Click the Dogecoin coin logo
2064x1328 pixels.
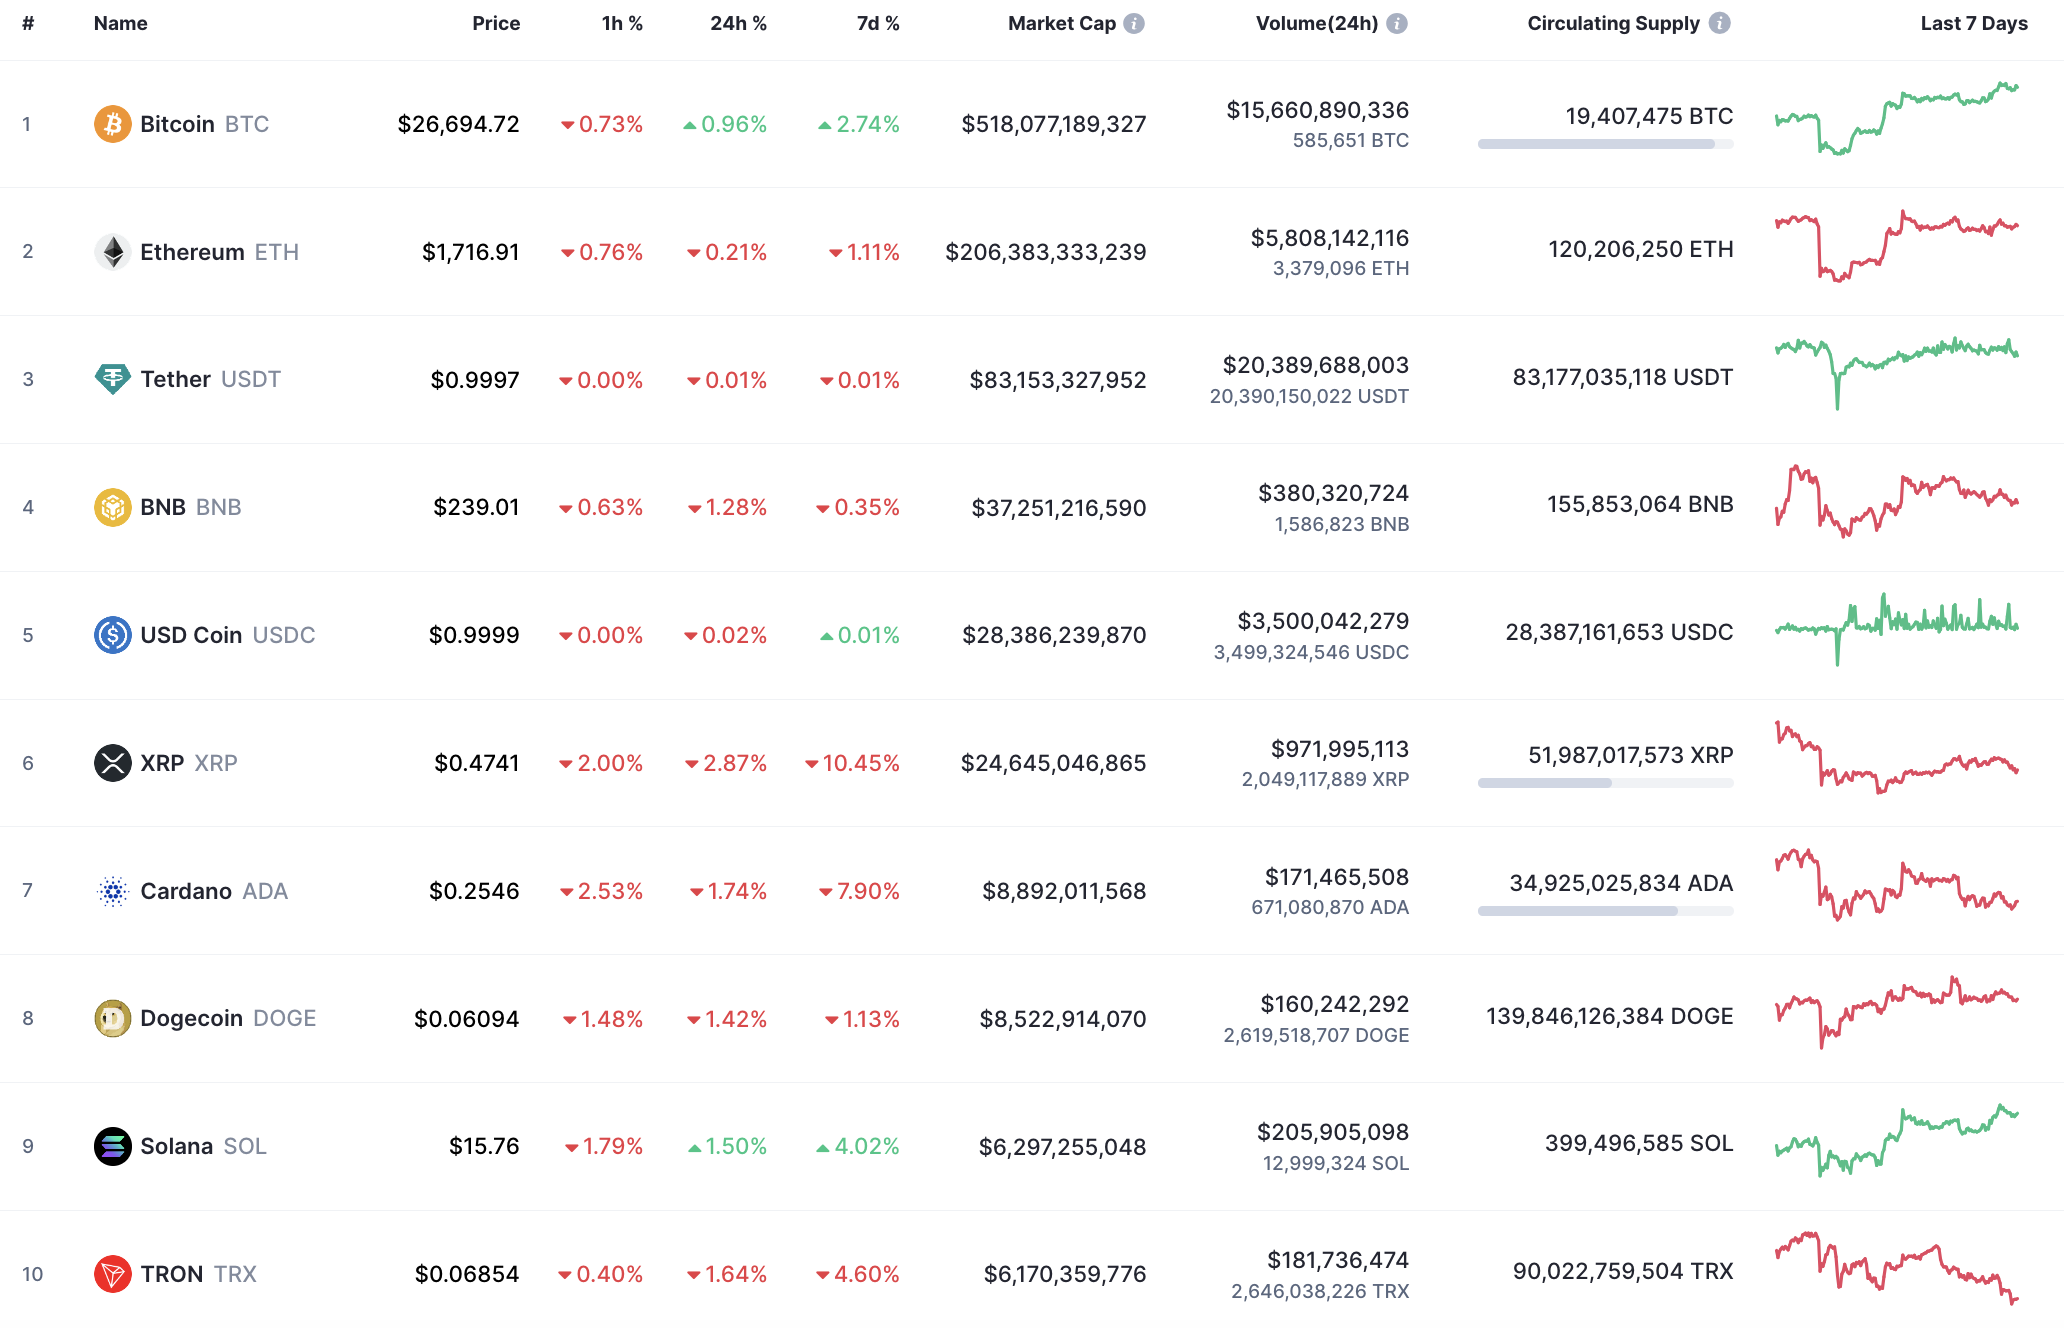click(x=113, y=1018)
